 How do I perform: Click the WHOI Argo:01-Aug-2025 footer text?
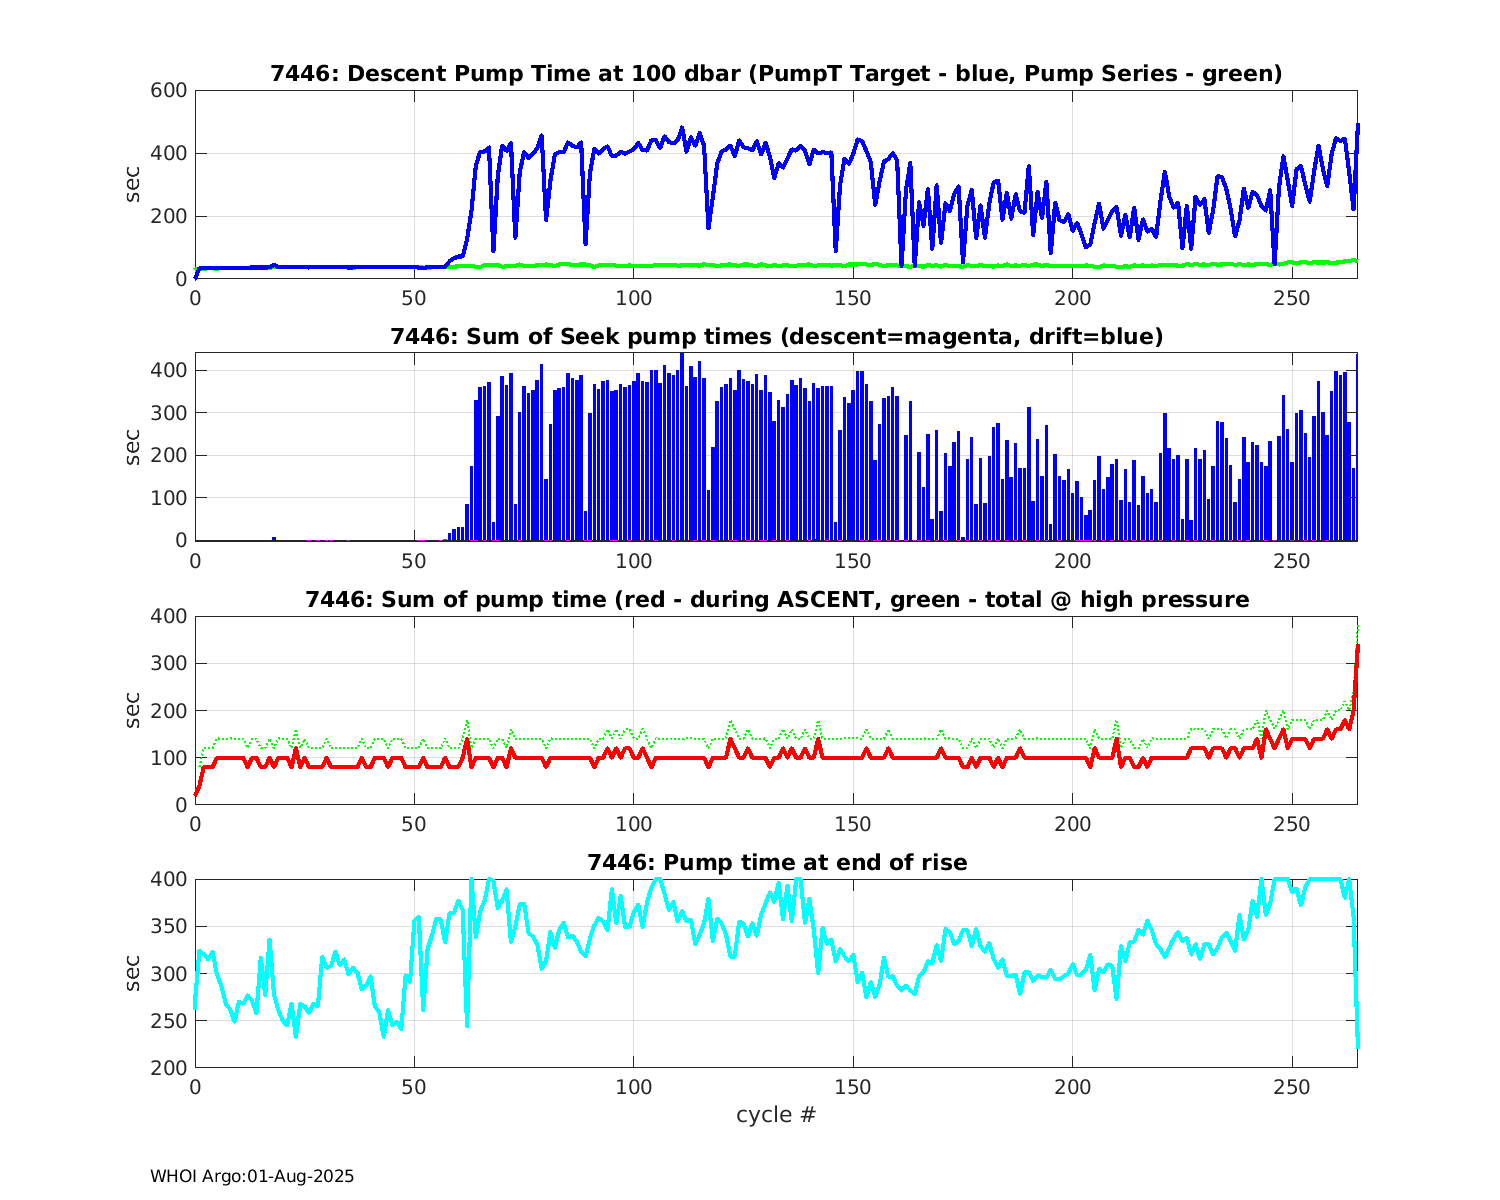coord(252,1177)
